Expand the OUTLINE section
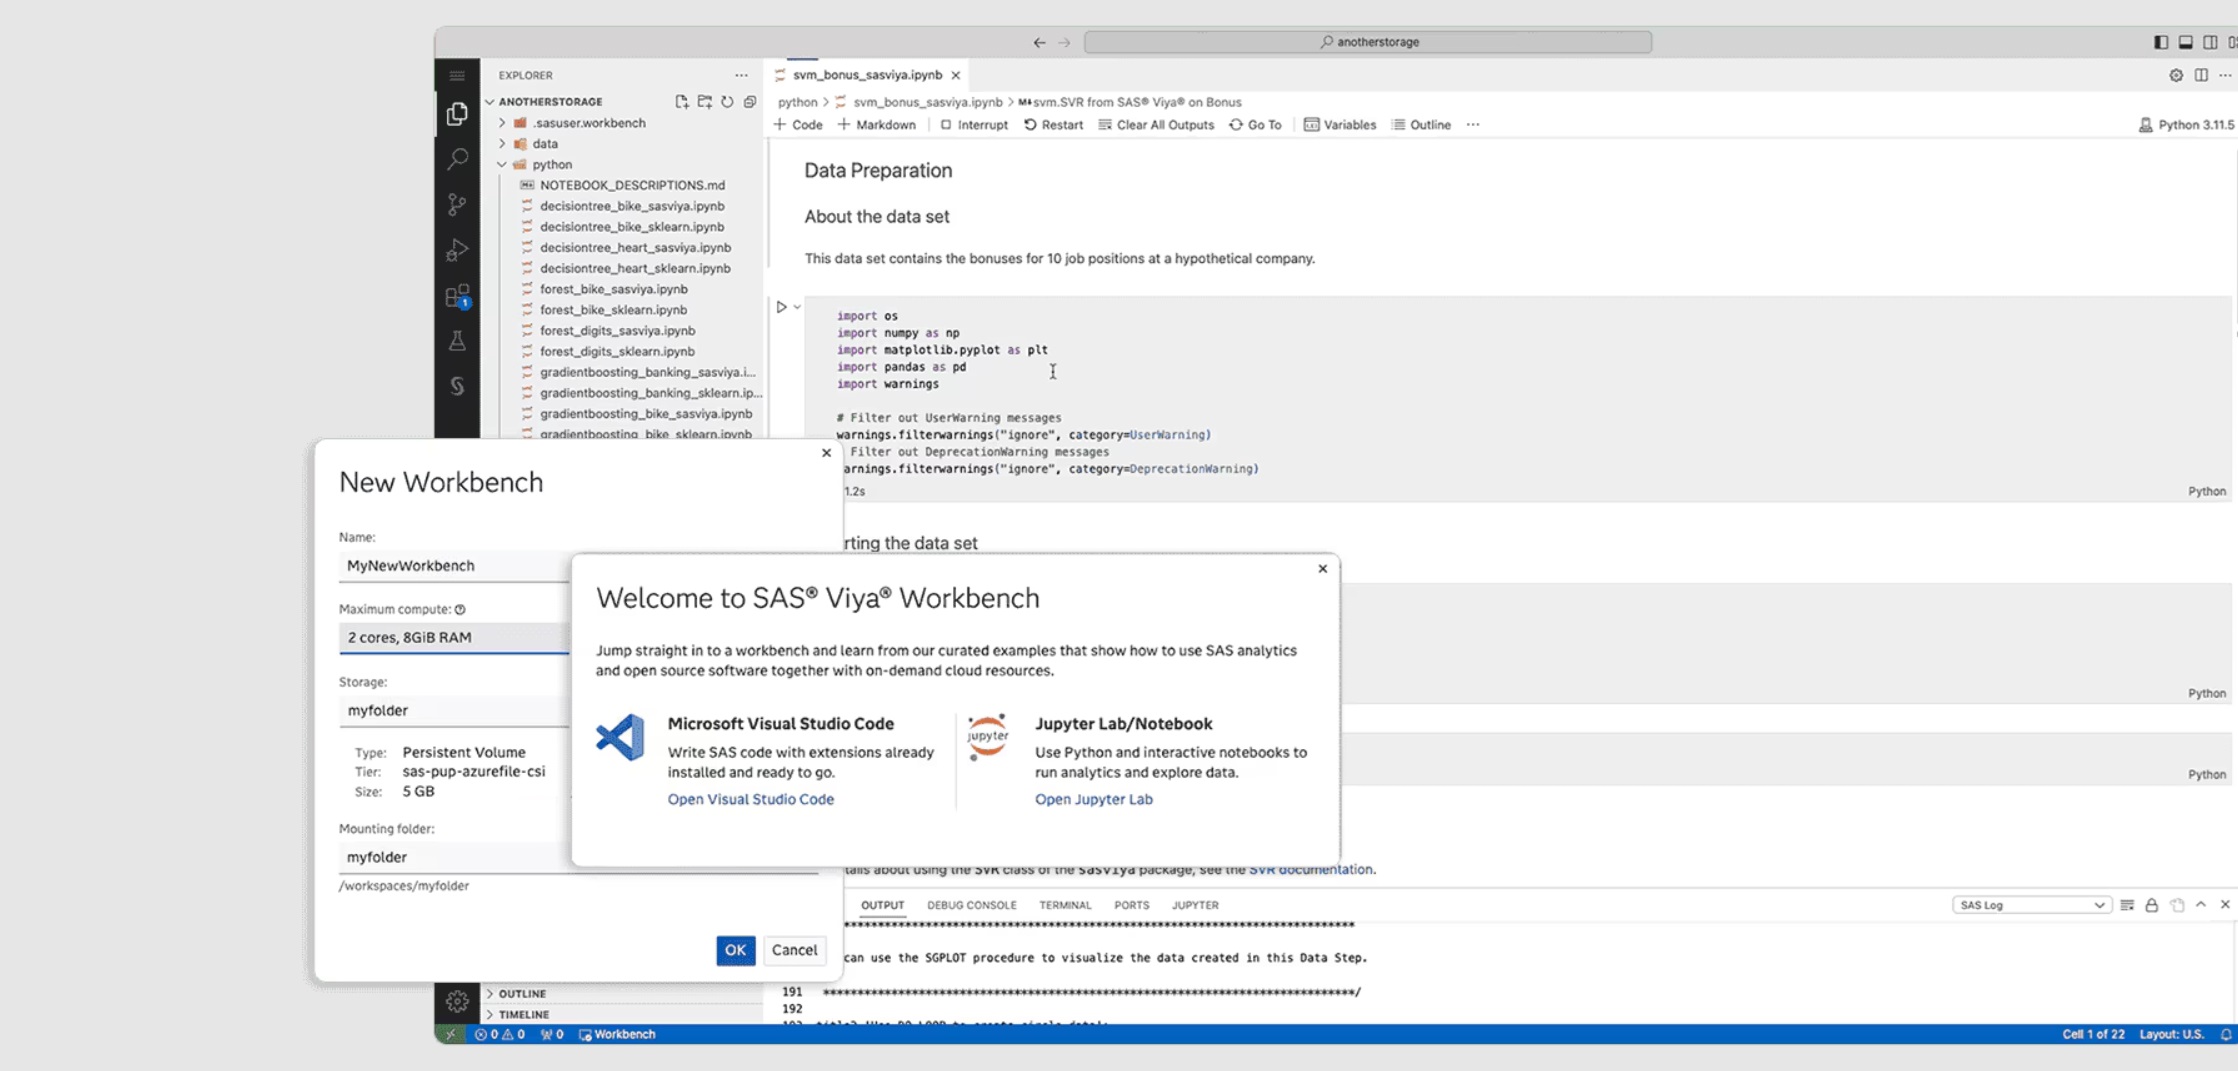The image size is (2238, 1071). click(x=522, y=993)
